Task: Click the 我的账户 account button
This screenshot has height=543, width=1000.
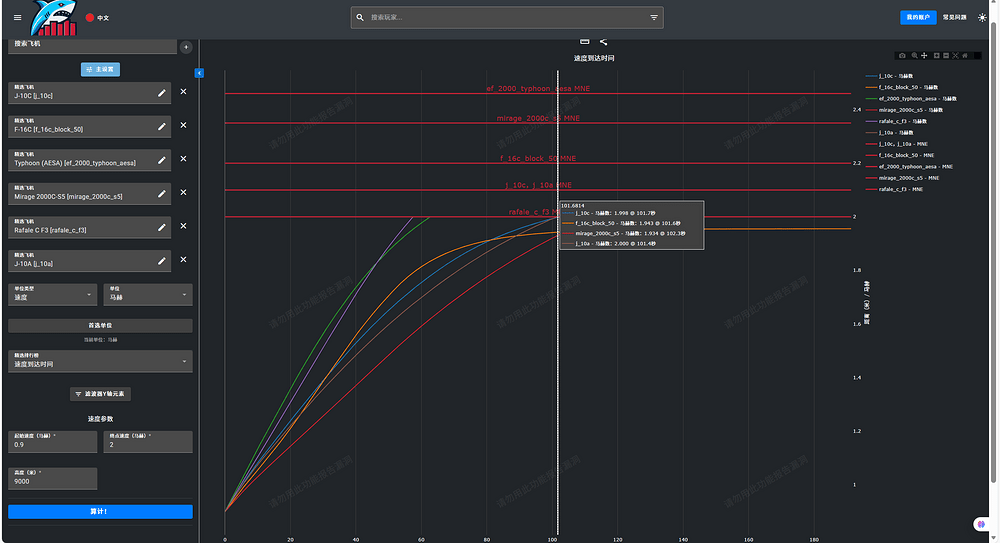Action: tap(917, 17)
